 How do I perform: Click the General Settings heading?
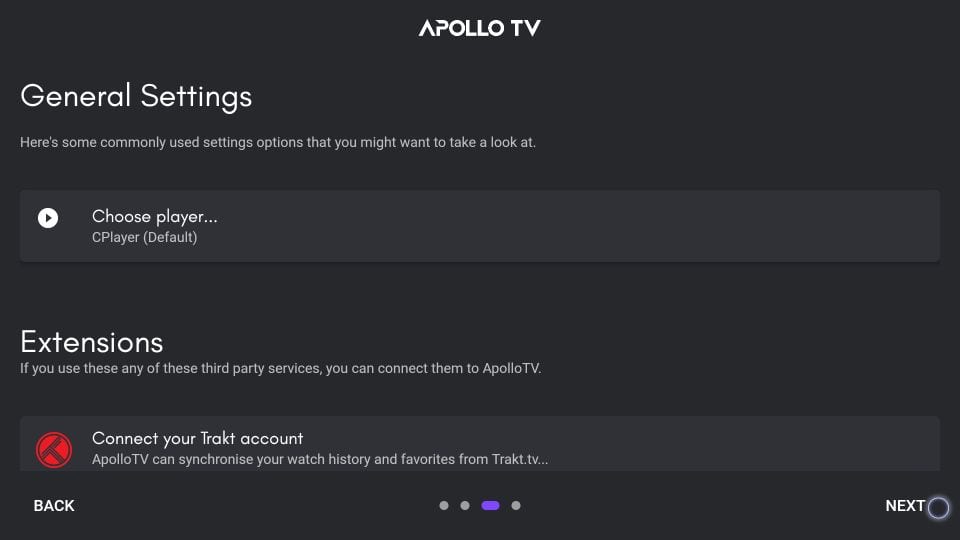tap(136, 96)
